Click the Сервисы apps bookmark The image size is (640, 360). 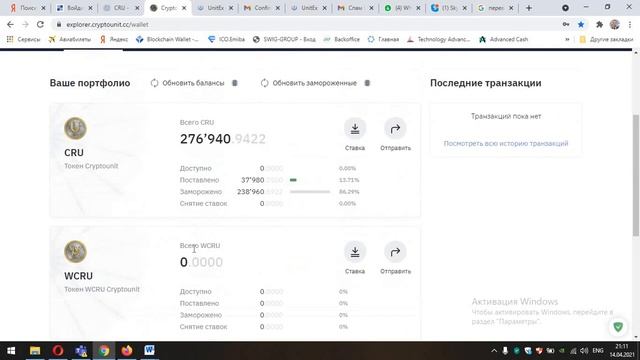click(x=23, y=39)
